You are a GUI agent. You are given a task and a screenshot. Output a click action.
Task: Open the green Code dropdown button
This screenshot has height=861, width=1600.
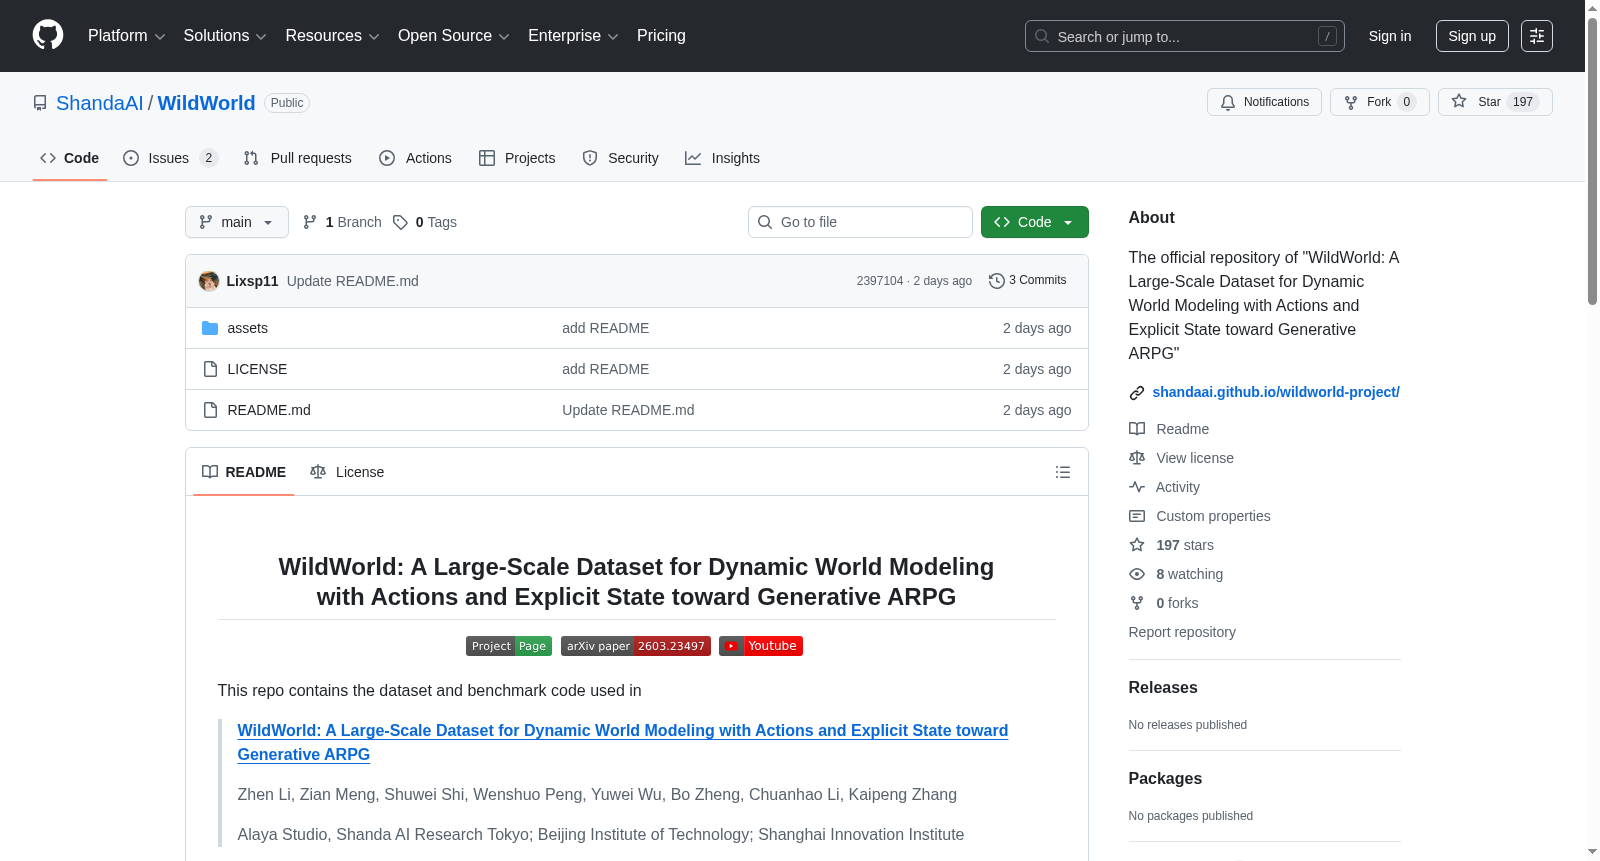tap(1035, 222)
